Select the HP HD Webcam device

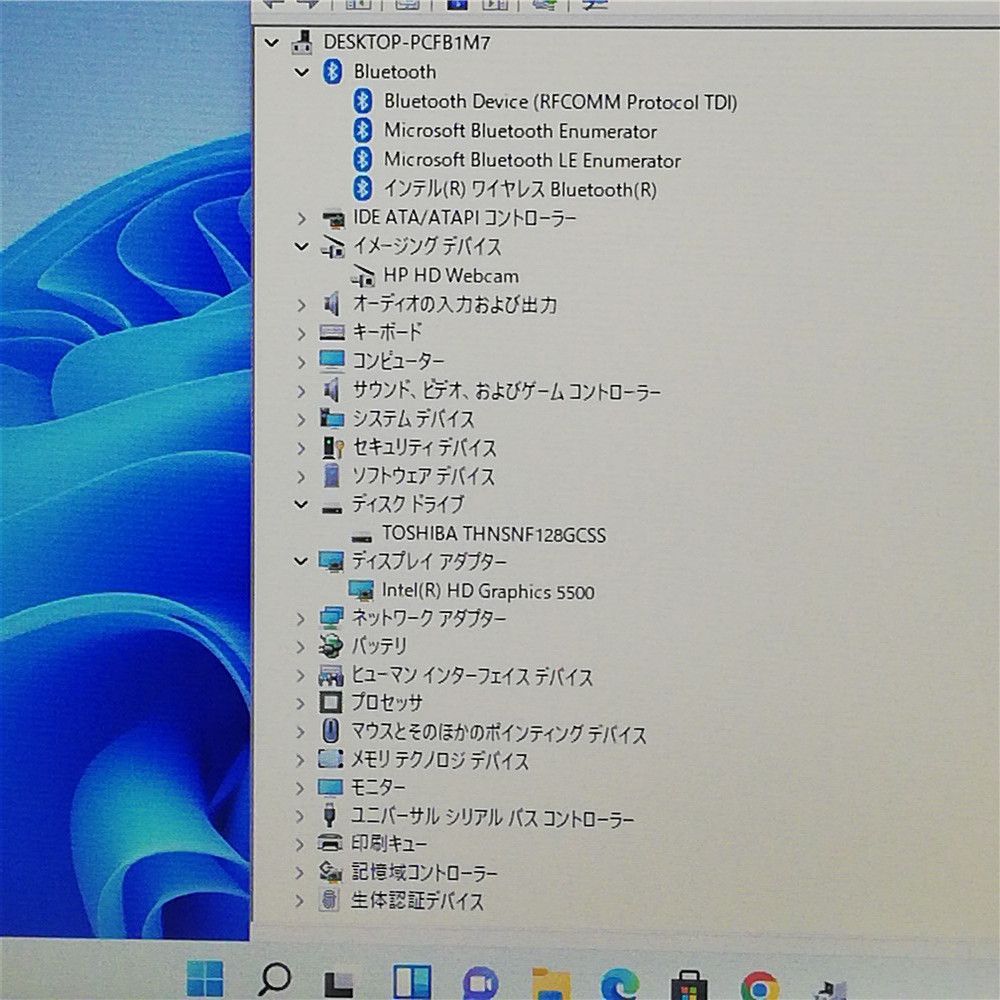tap(450, 276)
